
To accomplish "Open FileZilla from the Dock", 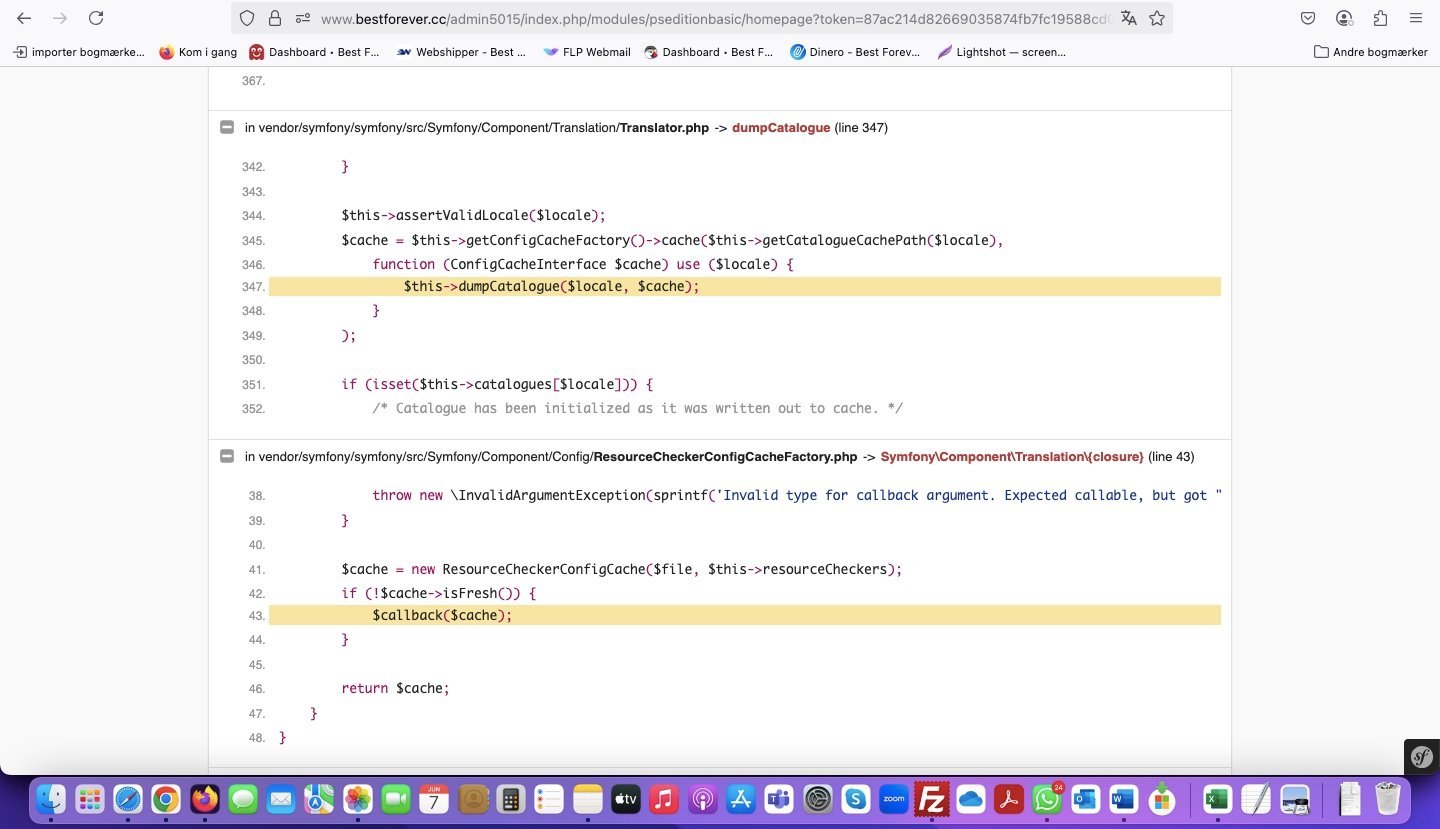I will pos(932,799).
